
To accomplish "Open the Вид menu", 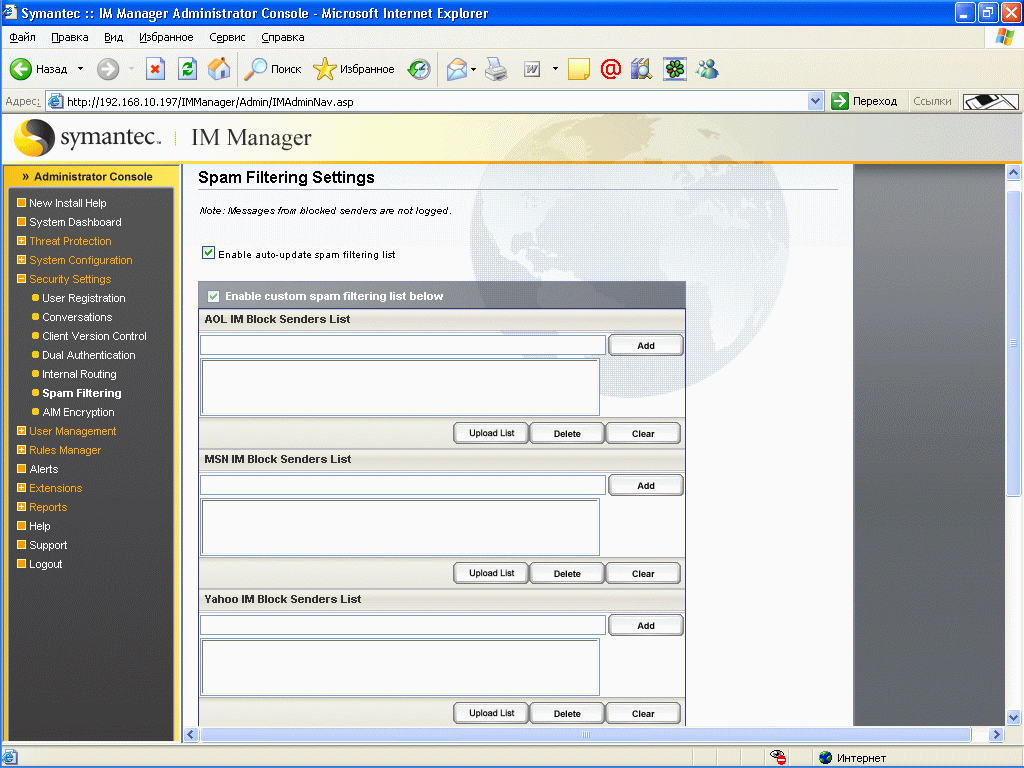I will tap(113, 37).
